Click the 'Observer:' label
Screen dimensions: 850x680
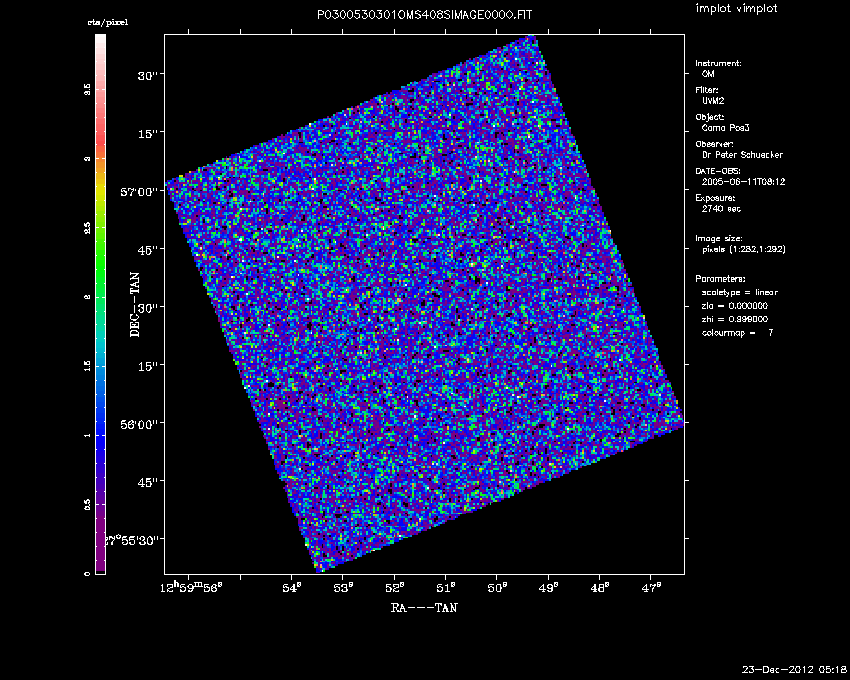[714, 144]
